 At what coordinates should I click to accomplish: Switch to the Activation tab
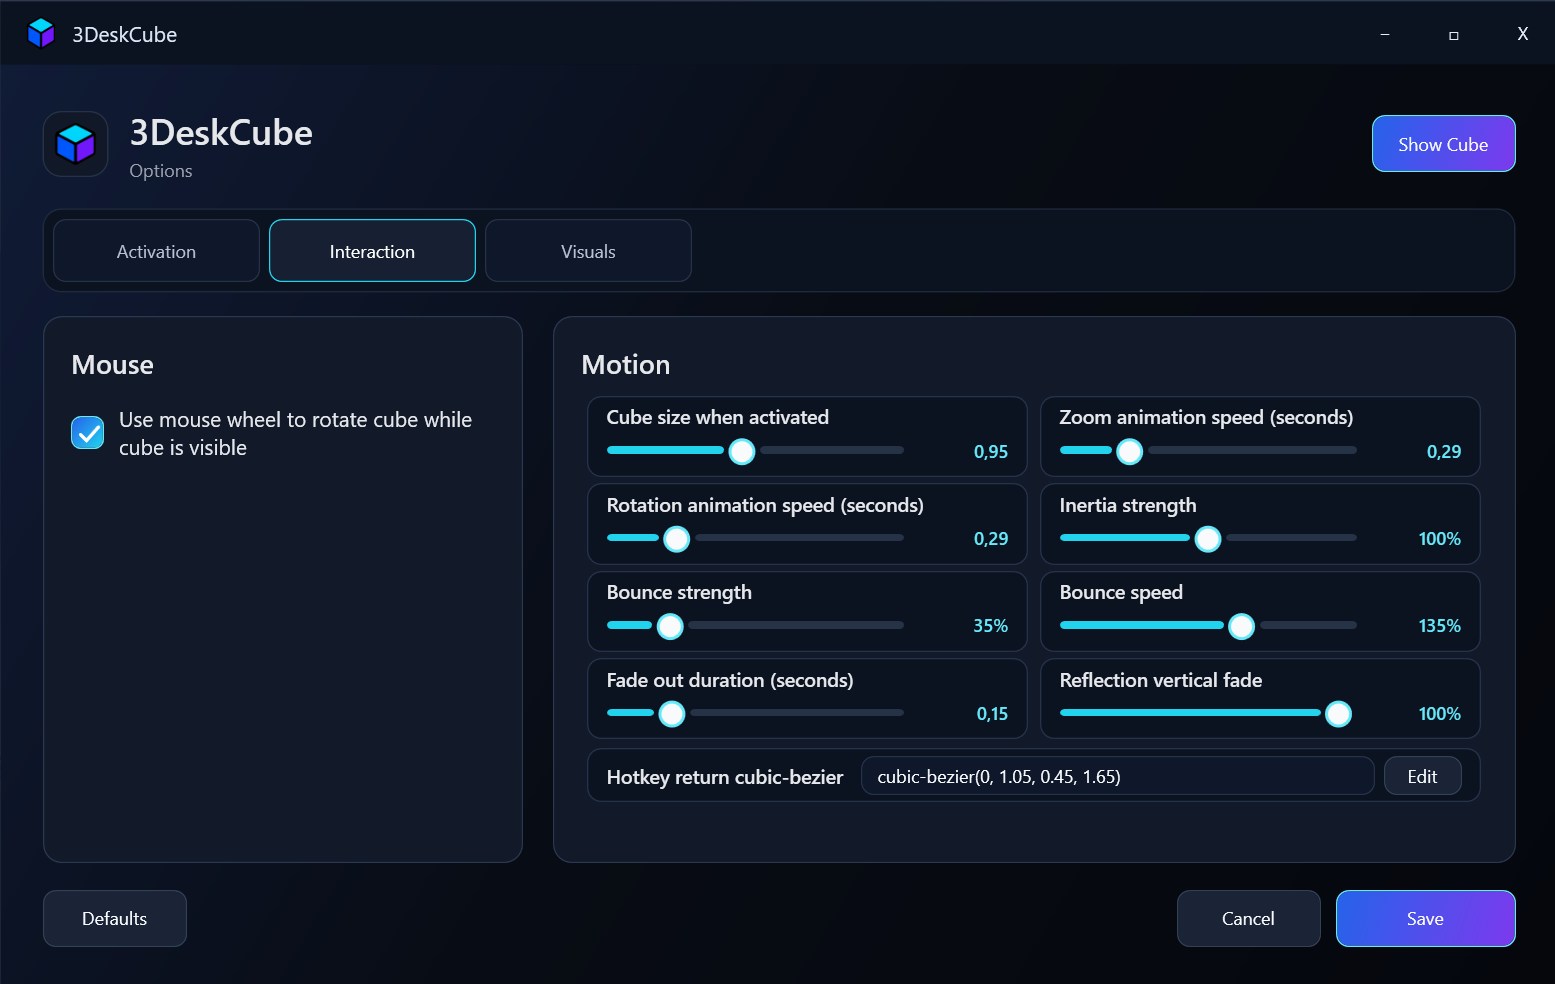pyautogui.click(x=156, y=251)
